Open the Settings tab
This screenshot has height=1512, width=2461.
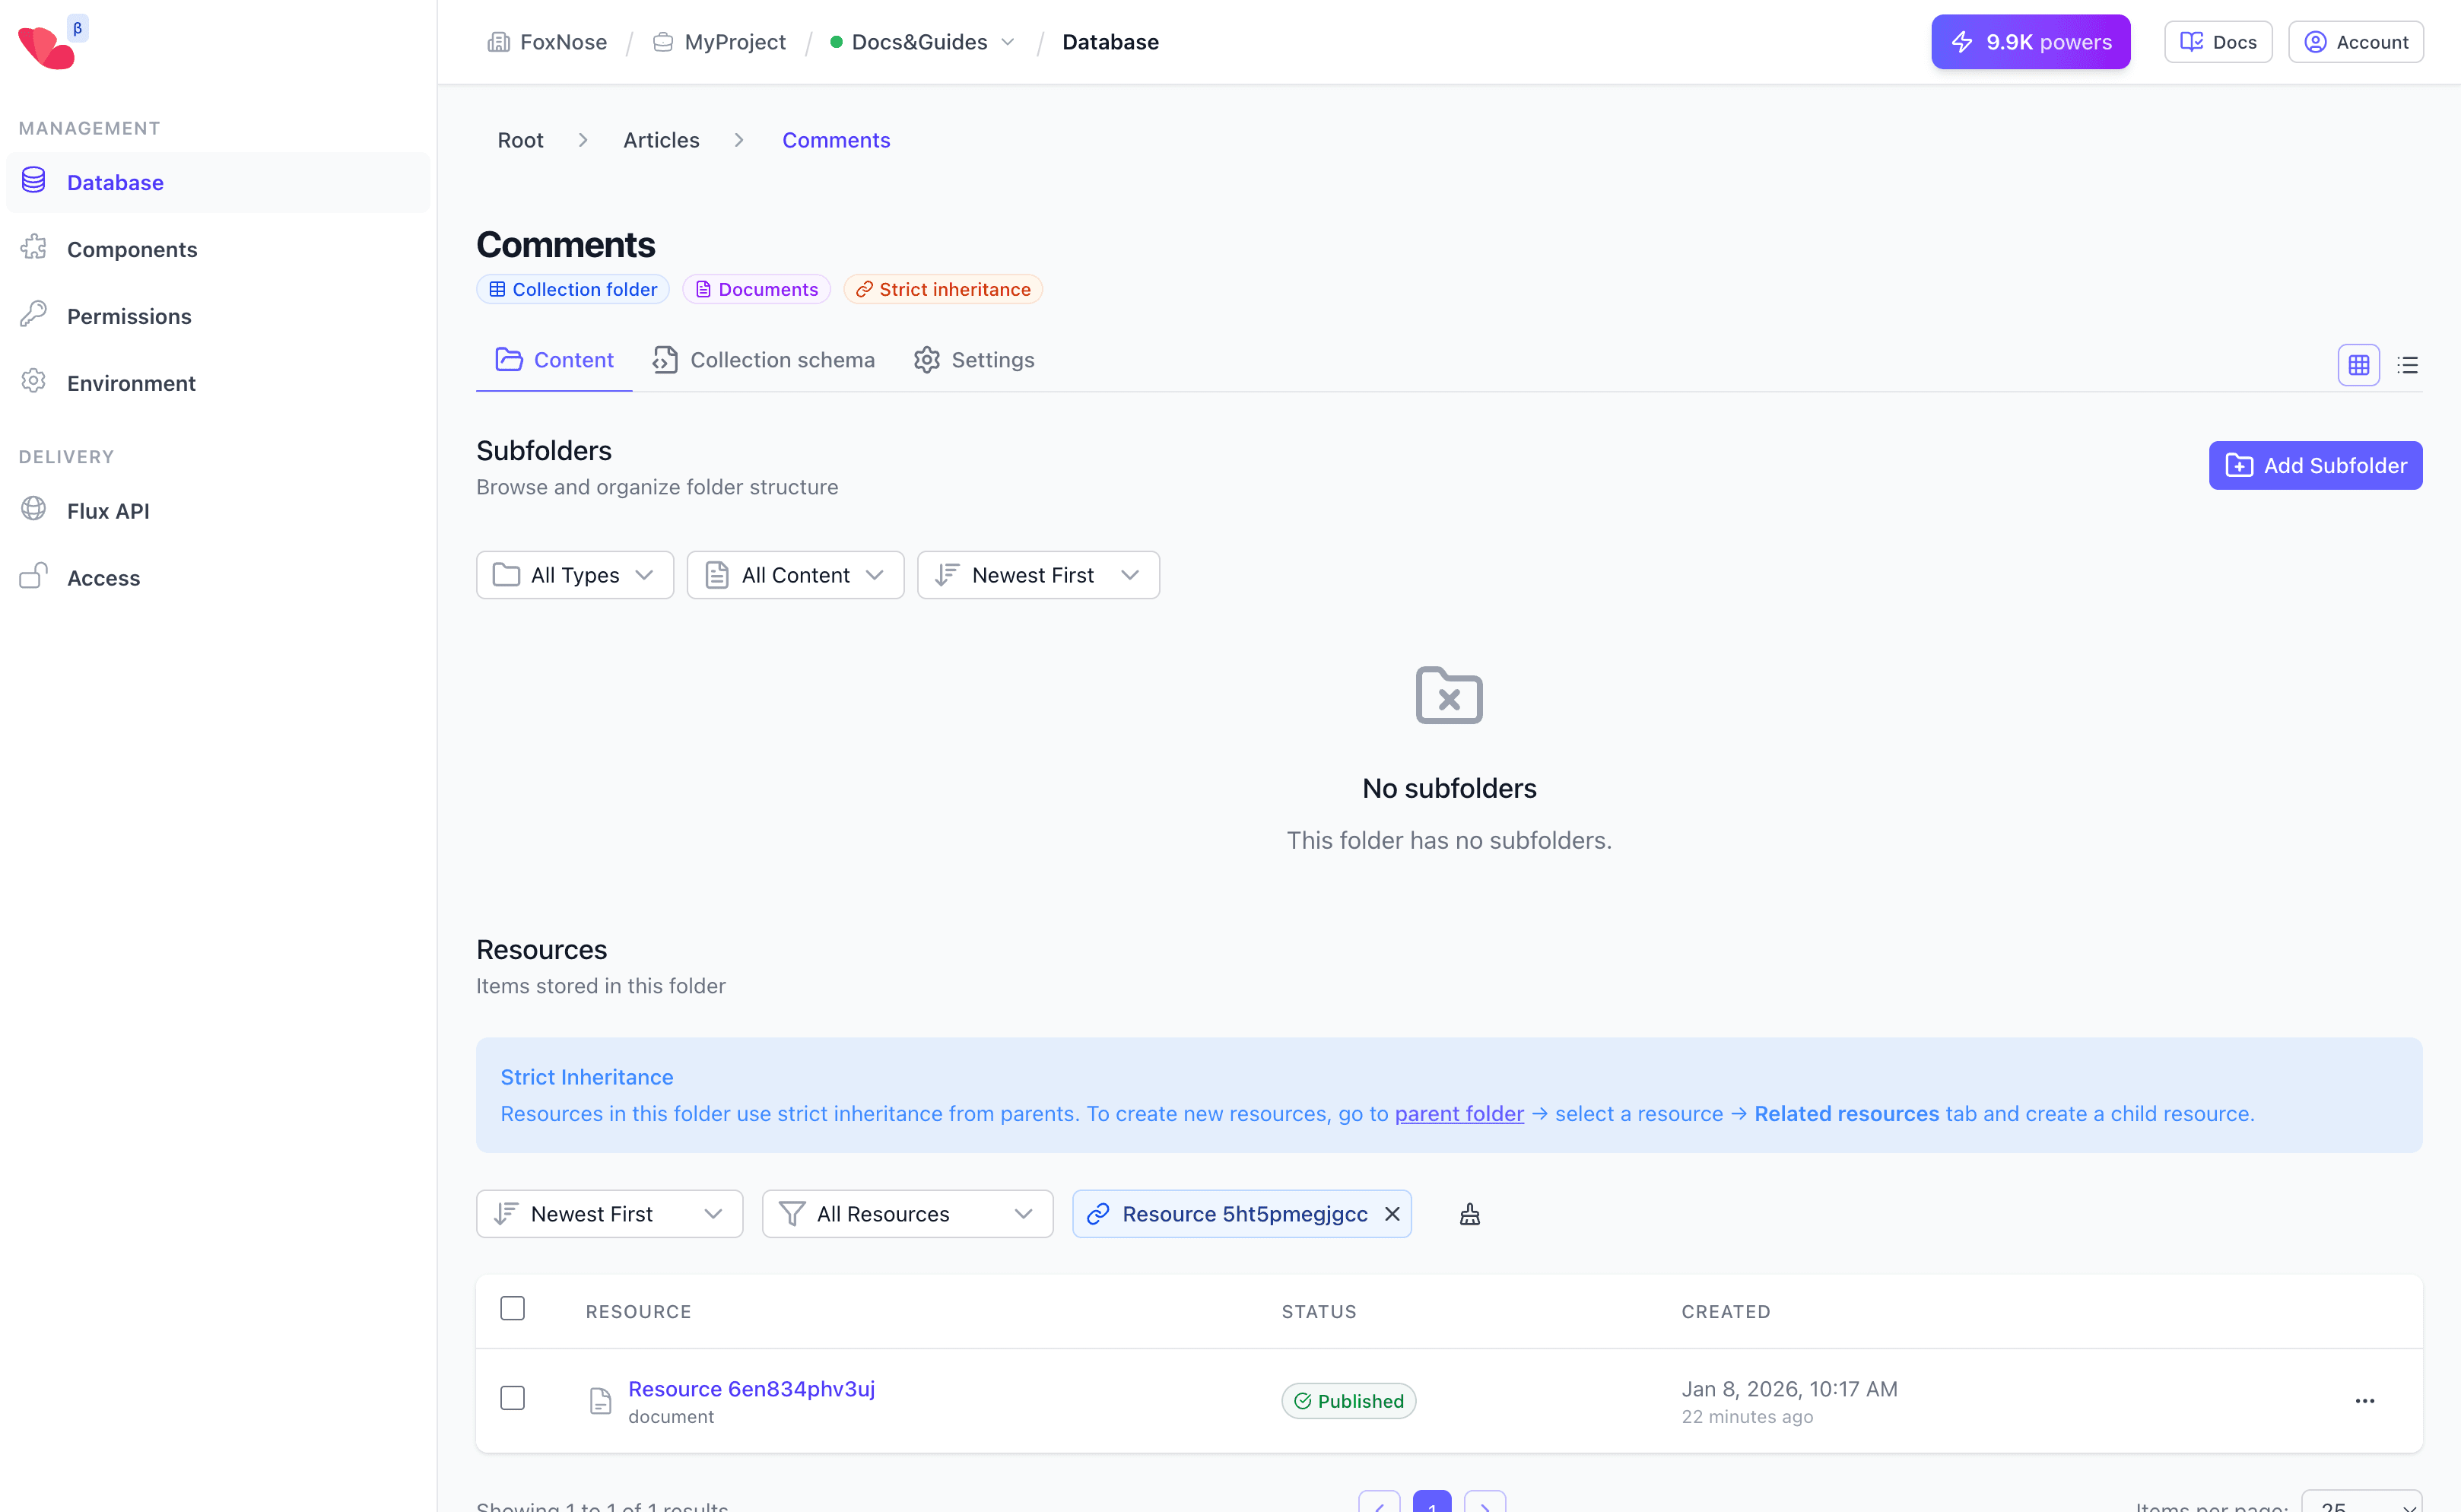click(x=974, y=360)
